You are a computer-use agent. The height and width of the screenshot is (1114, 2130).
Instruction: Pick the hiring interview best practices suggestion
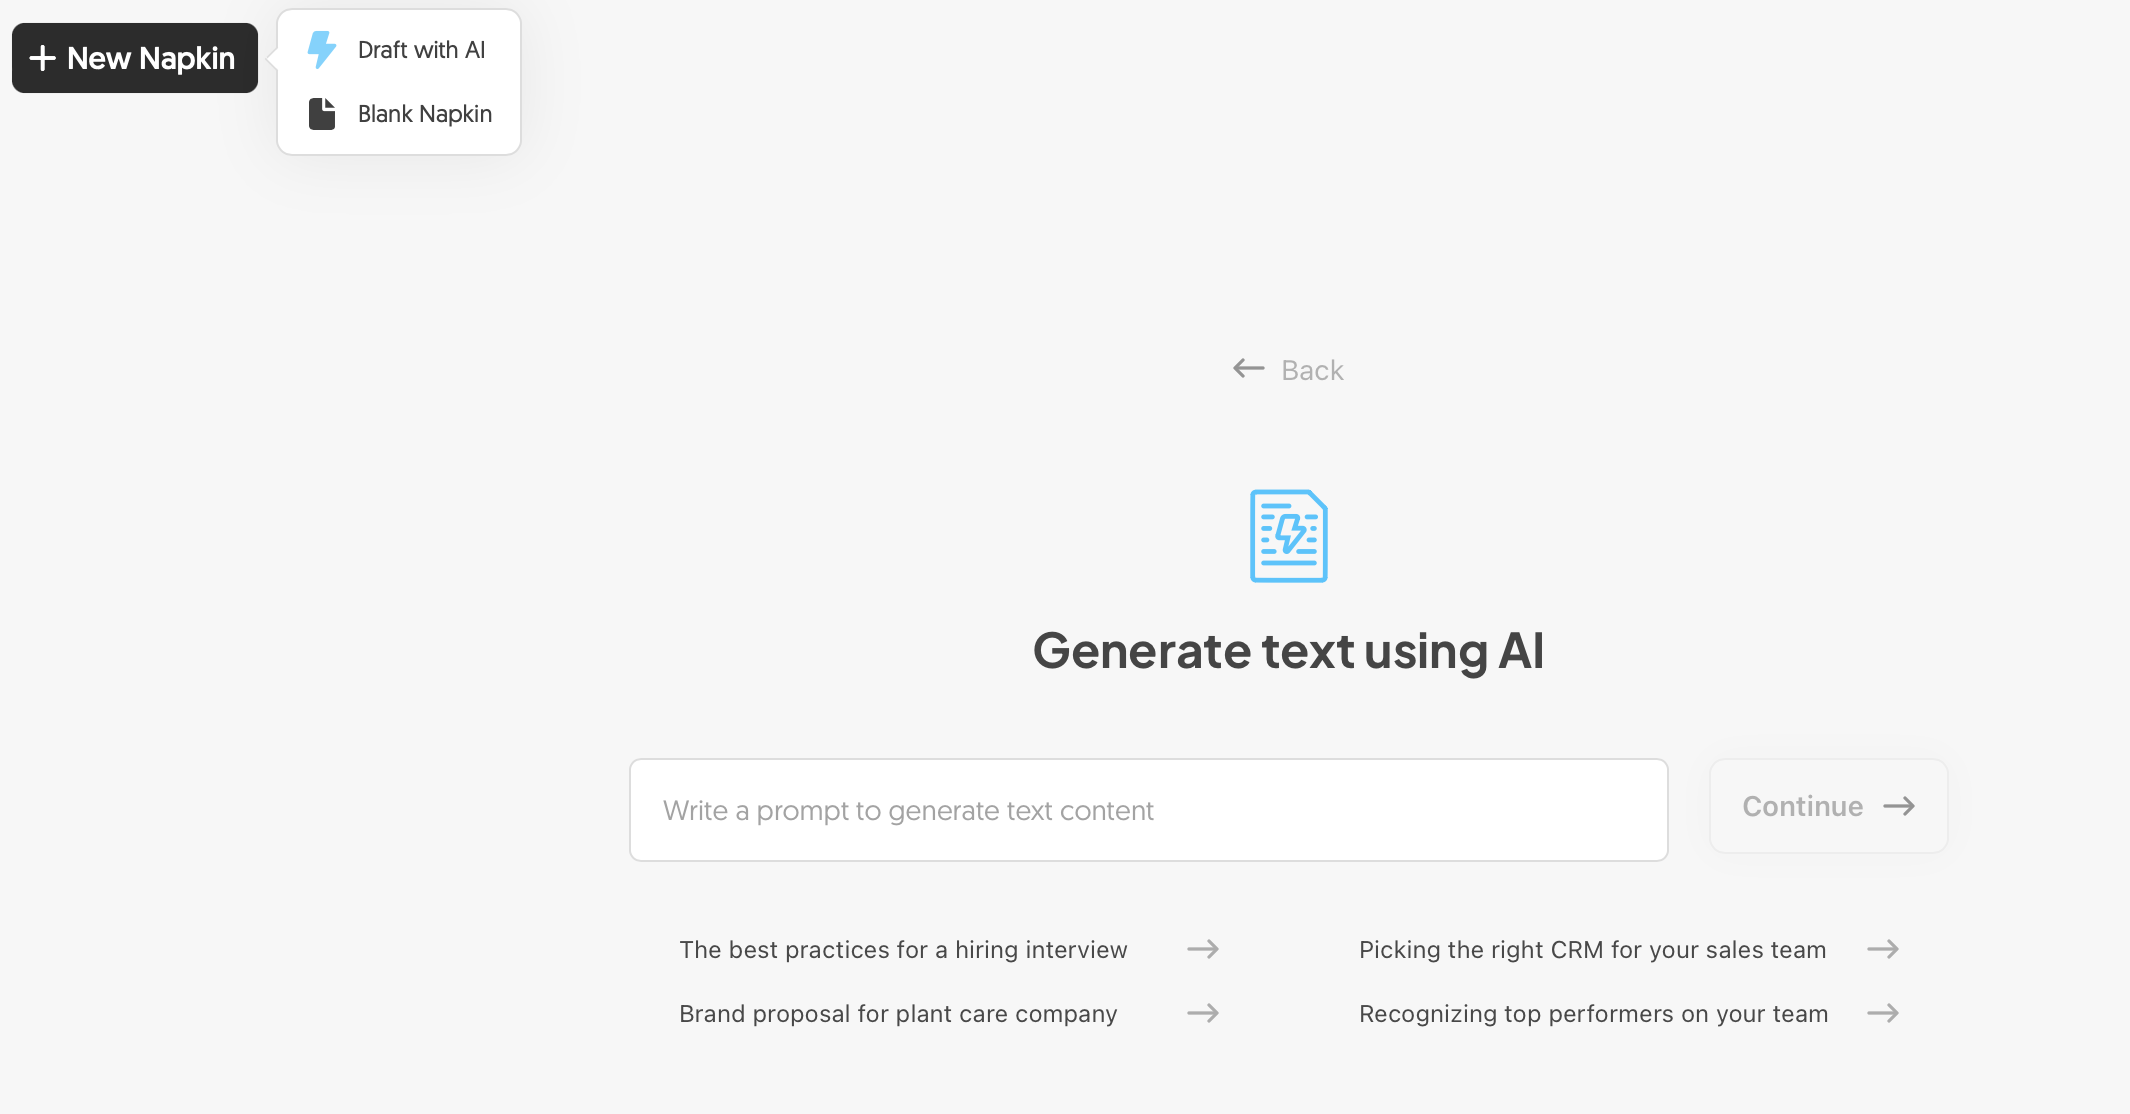903,950
